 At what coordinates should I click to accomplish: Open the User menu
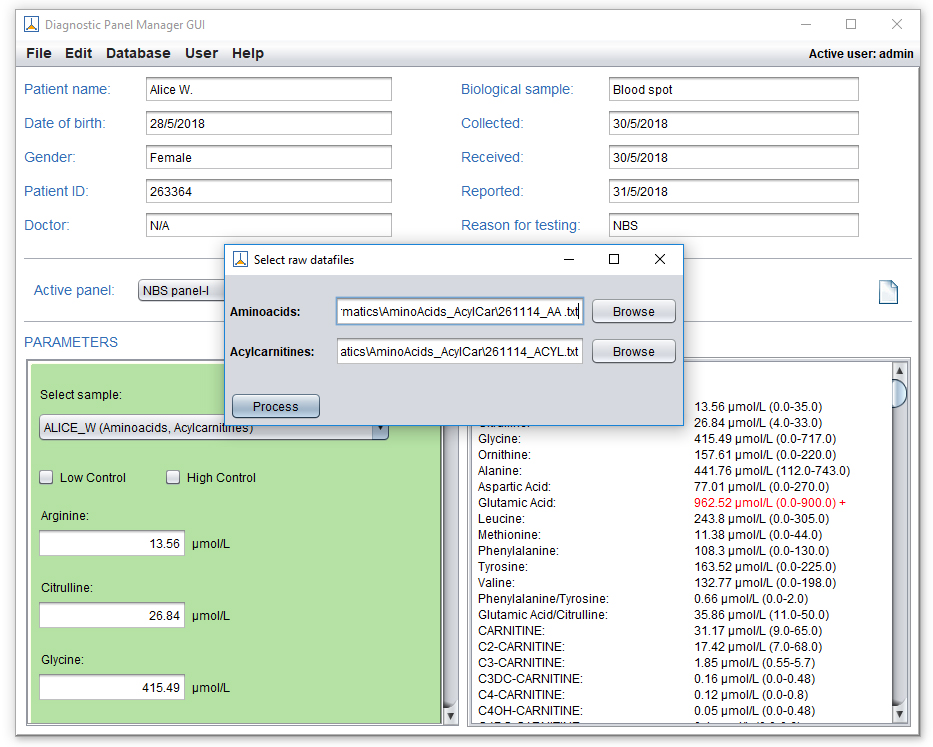click(x=201, y=53)
